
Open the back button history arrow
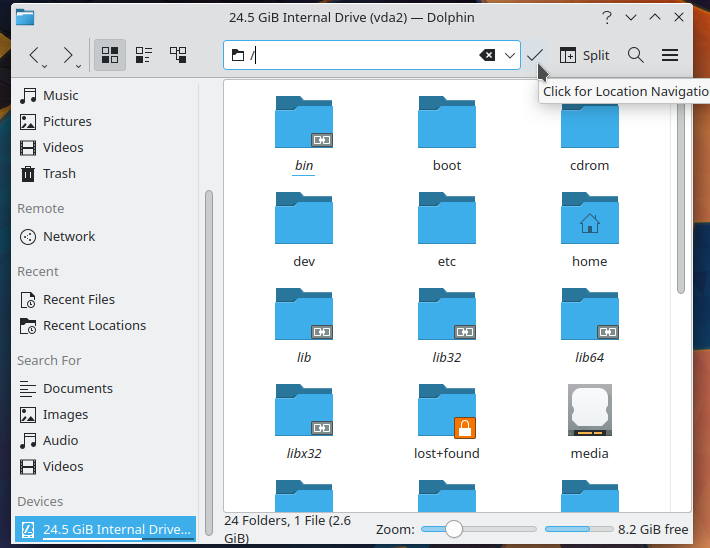point(46,64)
